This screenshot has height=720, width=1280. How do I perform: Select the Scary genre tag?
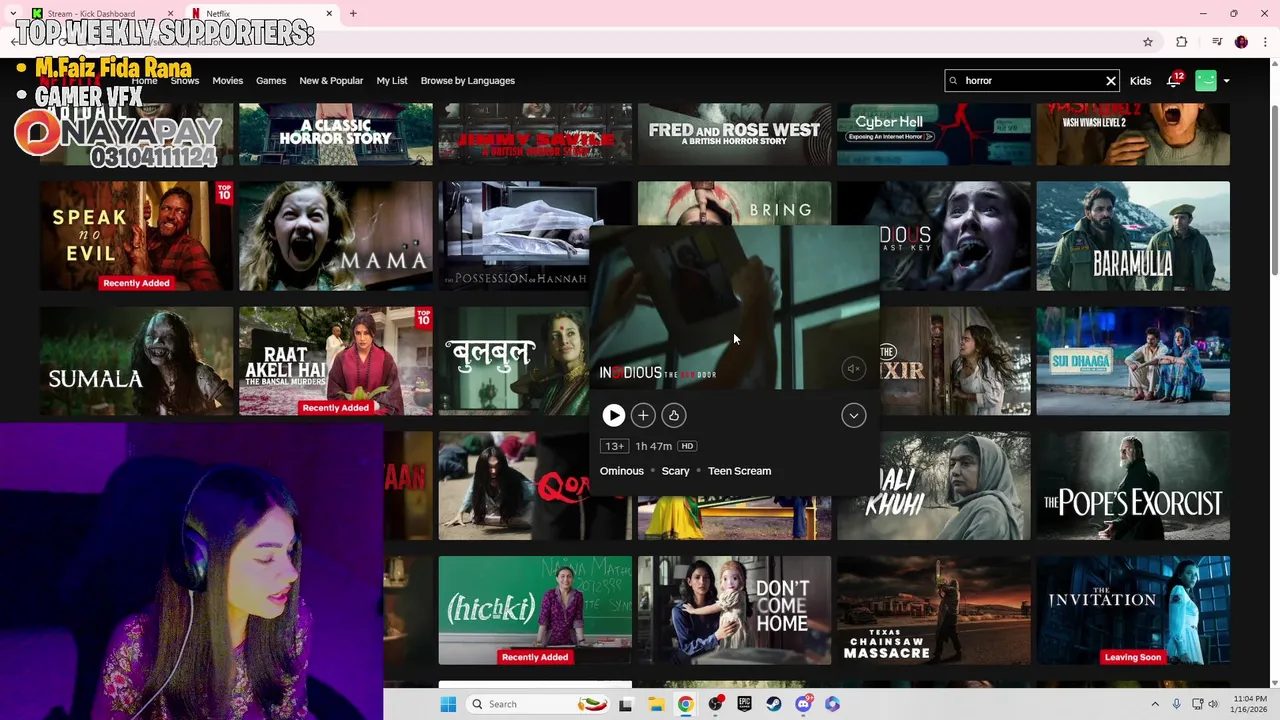pos(675,471)
